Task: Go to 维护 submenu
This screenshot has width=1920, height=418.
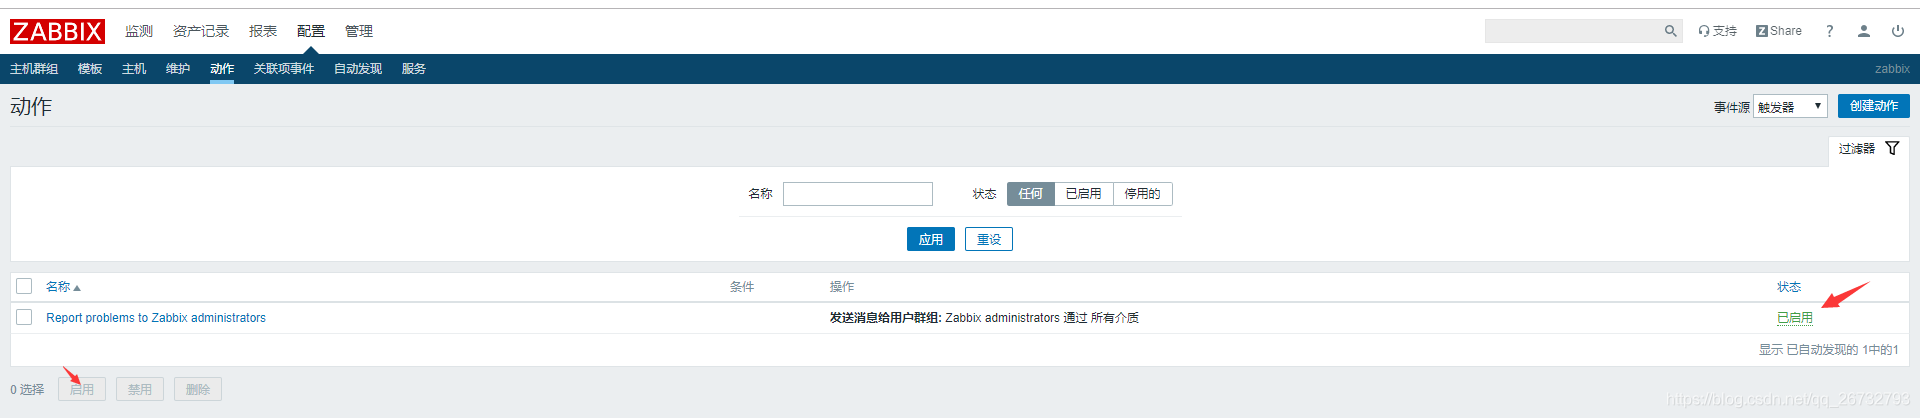Action: pos(178,69)
